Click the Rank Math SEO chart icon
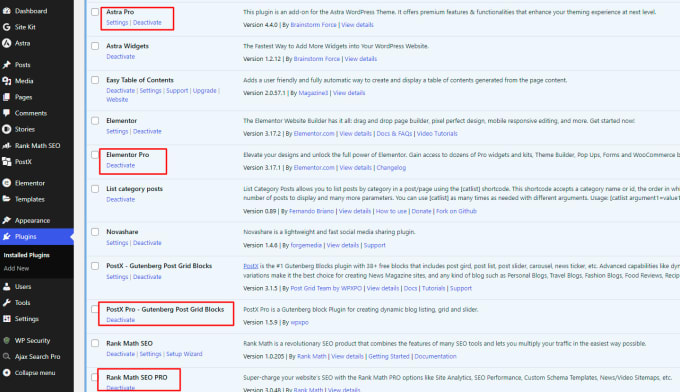The width and height of the screenshot is (680, 392). click(x=7, y=146)
